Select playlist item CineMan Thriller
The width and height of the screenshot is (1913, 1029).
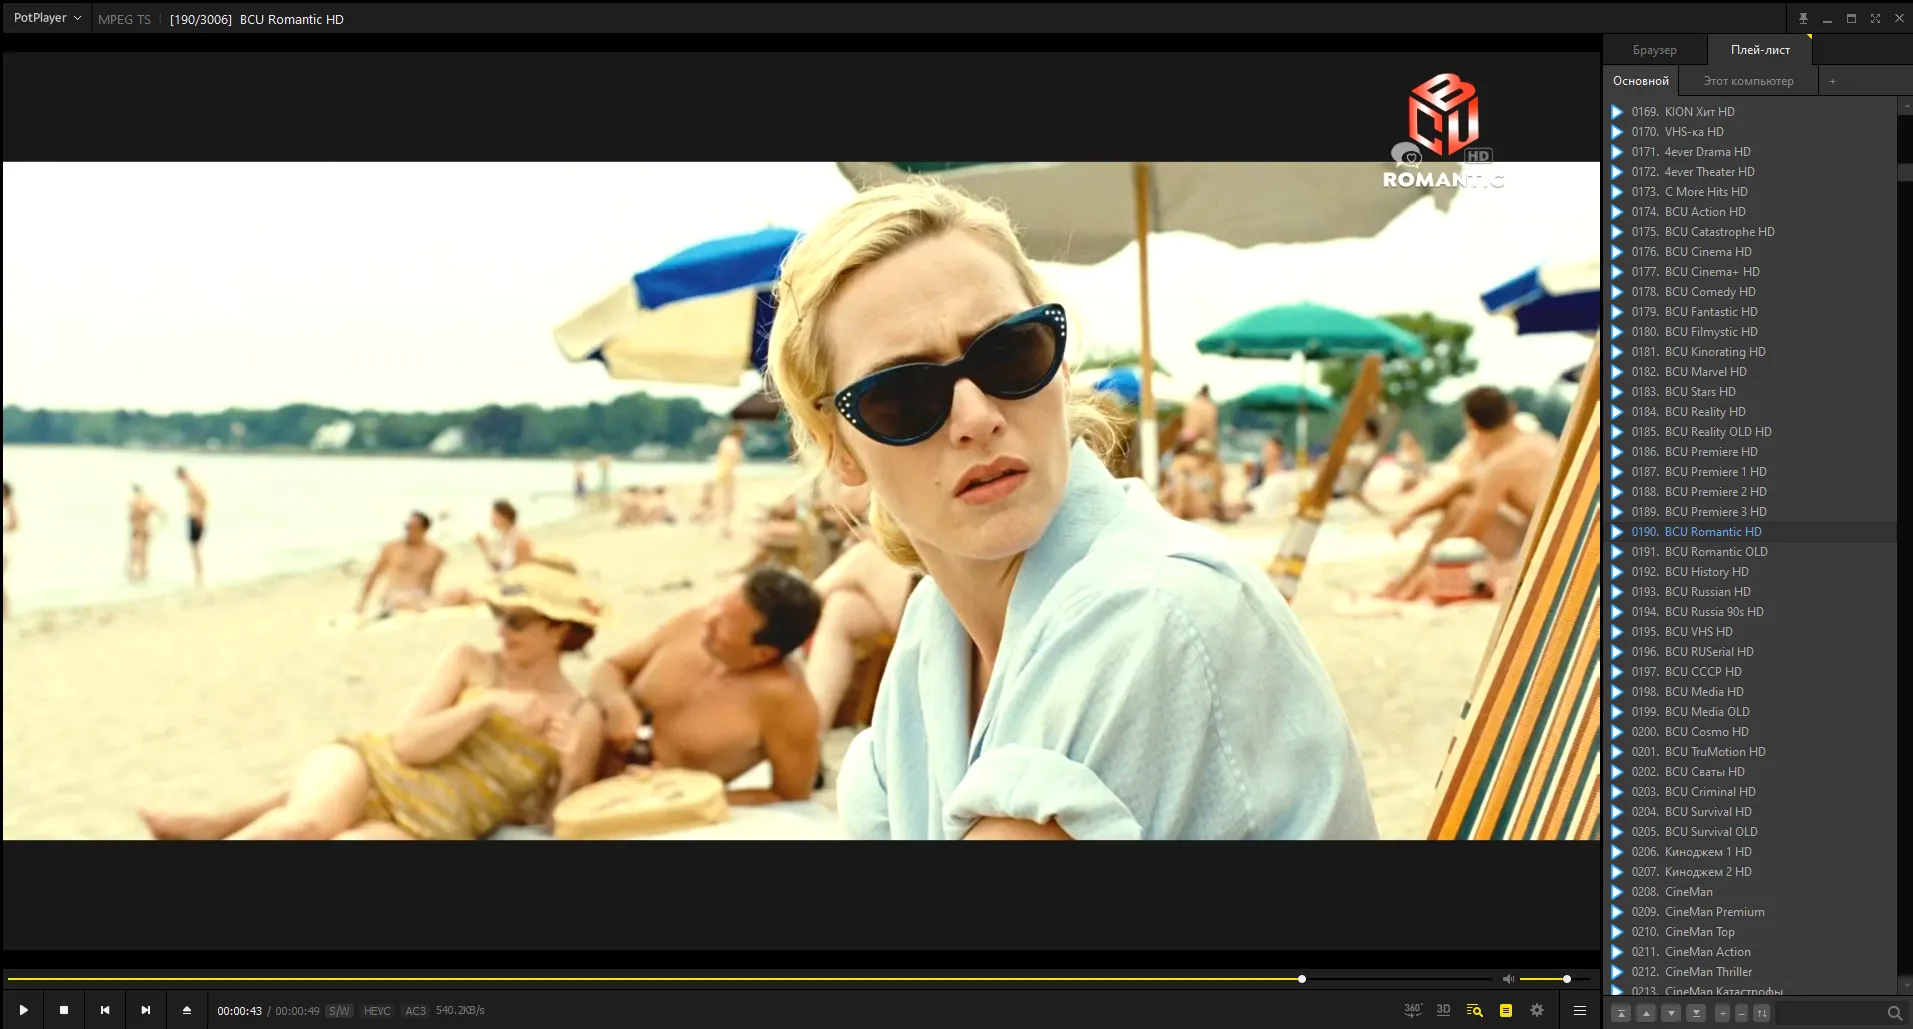pos(1752,972)
